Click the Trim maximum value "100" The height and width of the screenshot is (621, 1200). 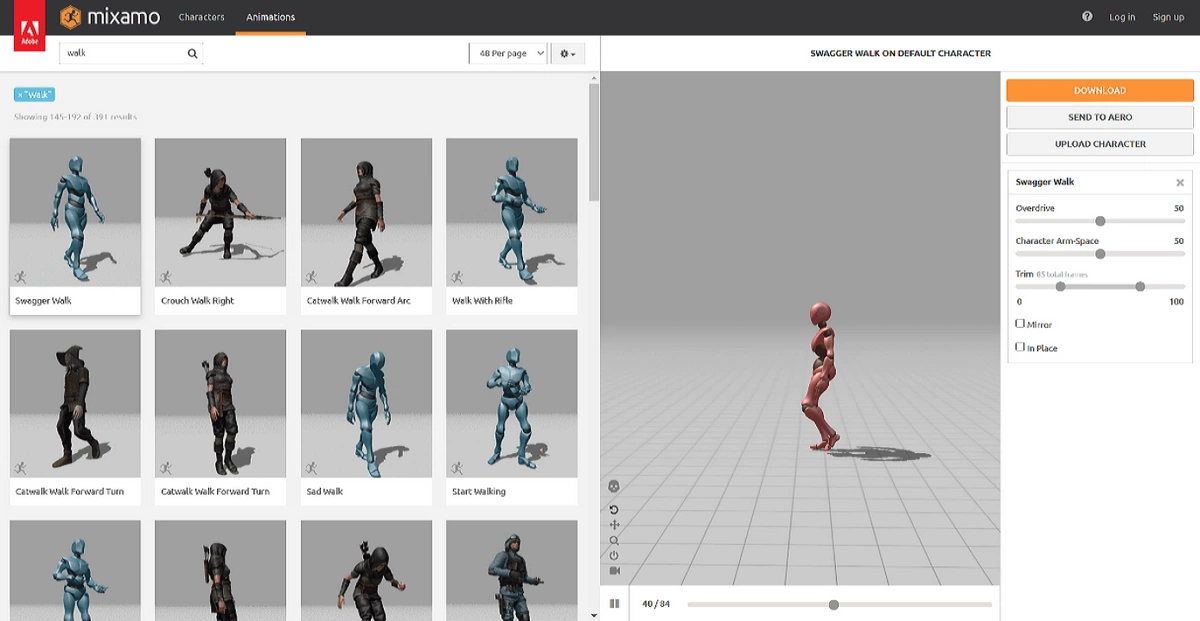coord(1176,301)
